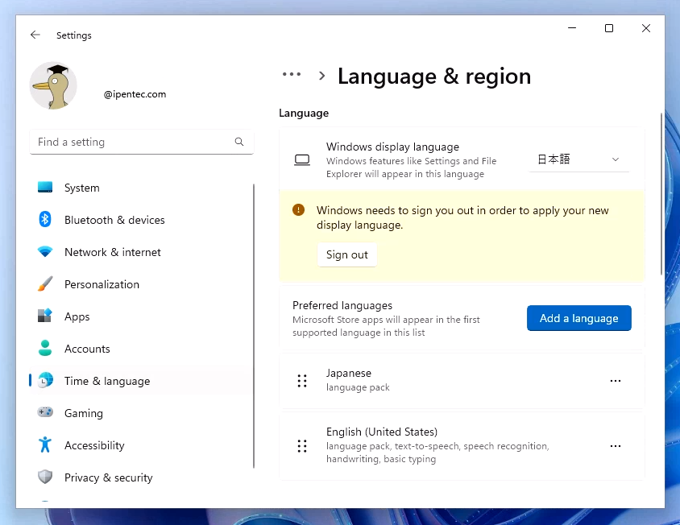Image resolution: width=680 pixels, height=525 pixels.
Task: Click the @ipentec.com account name
Action: [x=135, y=94]
